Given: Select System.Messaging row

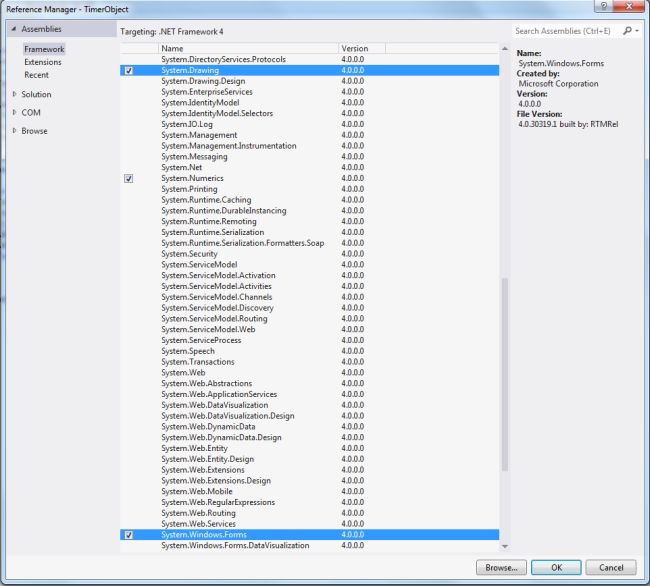Looking at the screenshot, I should pos(310,157).
